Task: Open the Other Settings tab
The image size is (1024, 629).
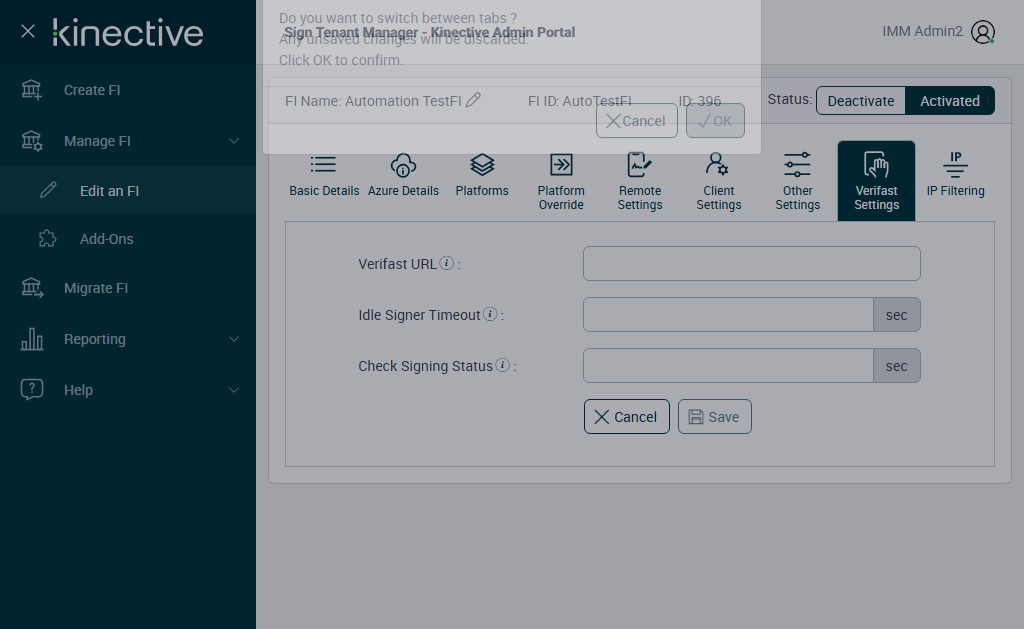Action: 797,182
